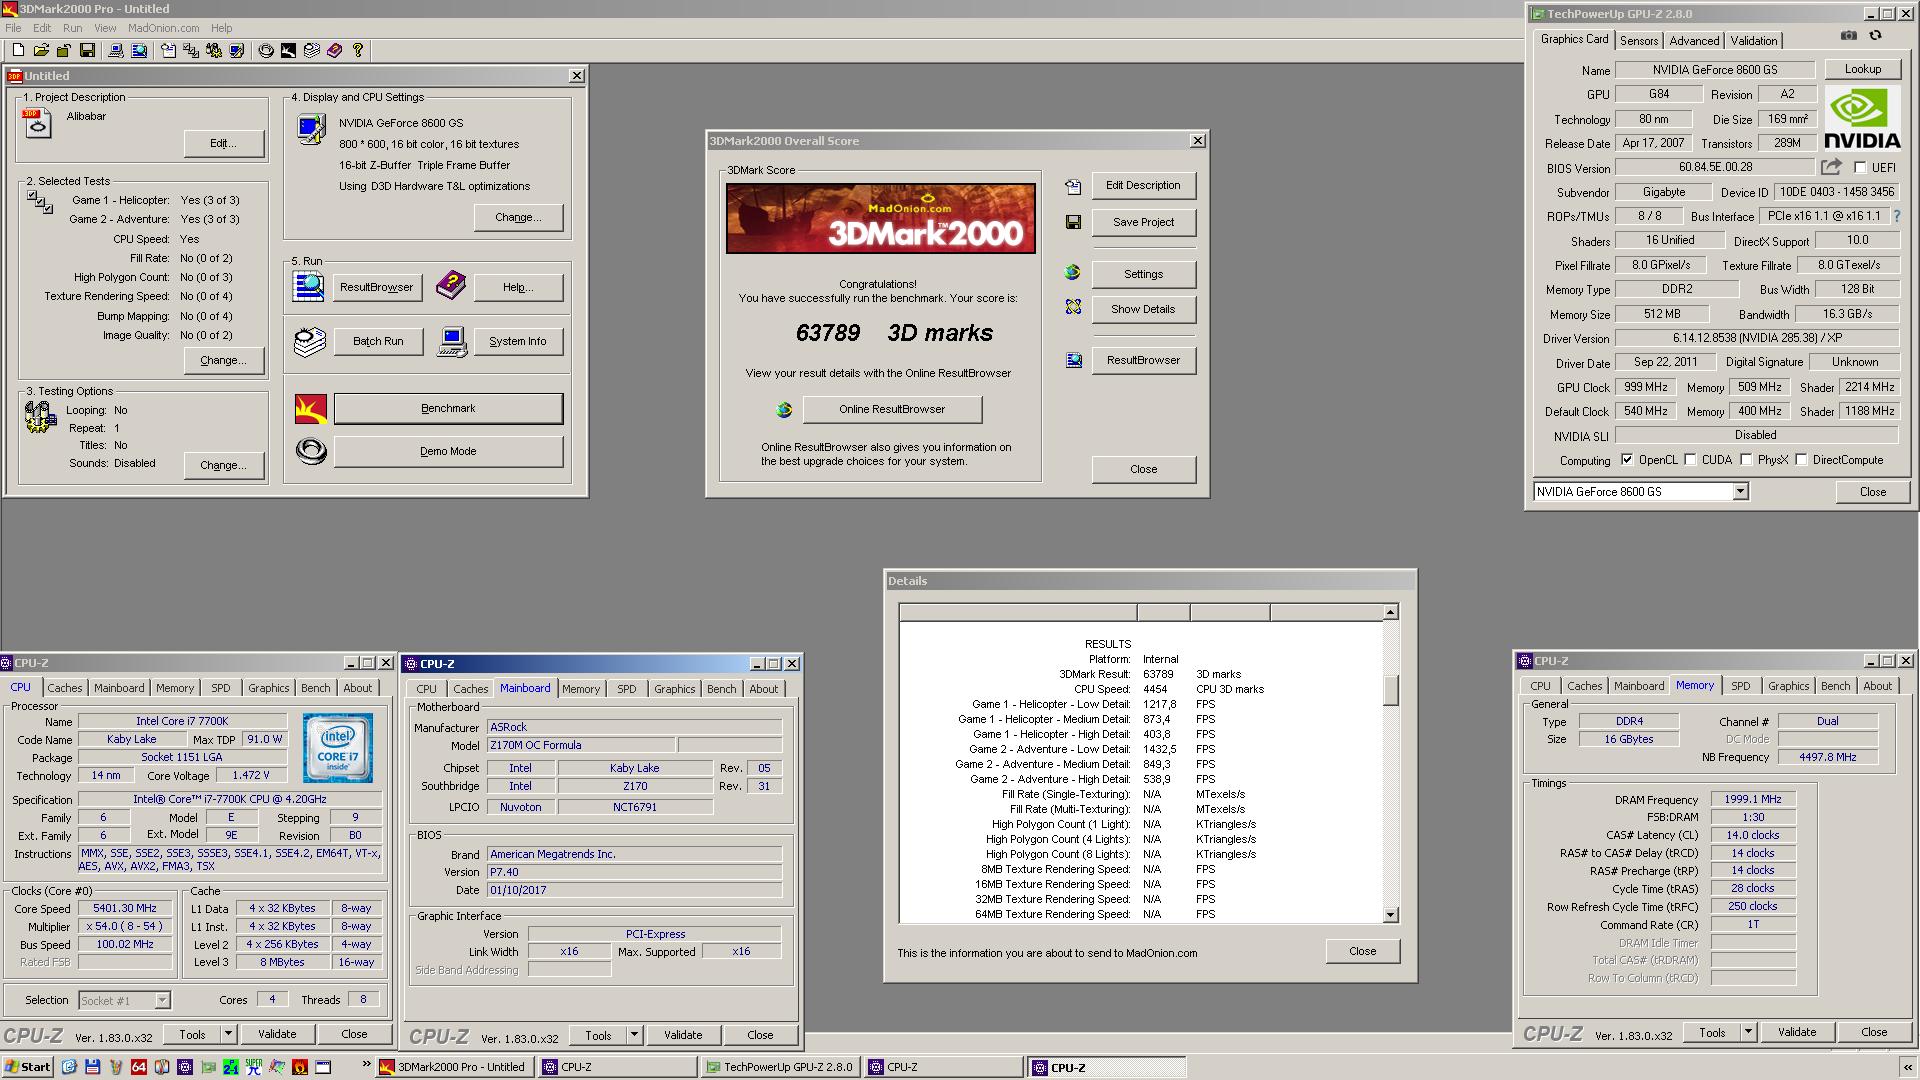Click the globe icon beside Online ResultBrowser
Viewport: 1920px width, 1080px height.
pyautogui.click(x=784, y=409)
